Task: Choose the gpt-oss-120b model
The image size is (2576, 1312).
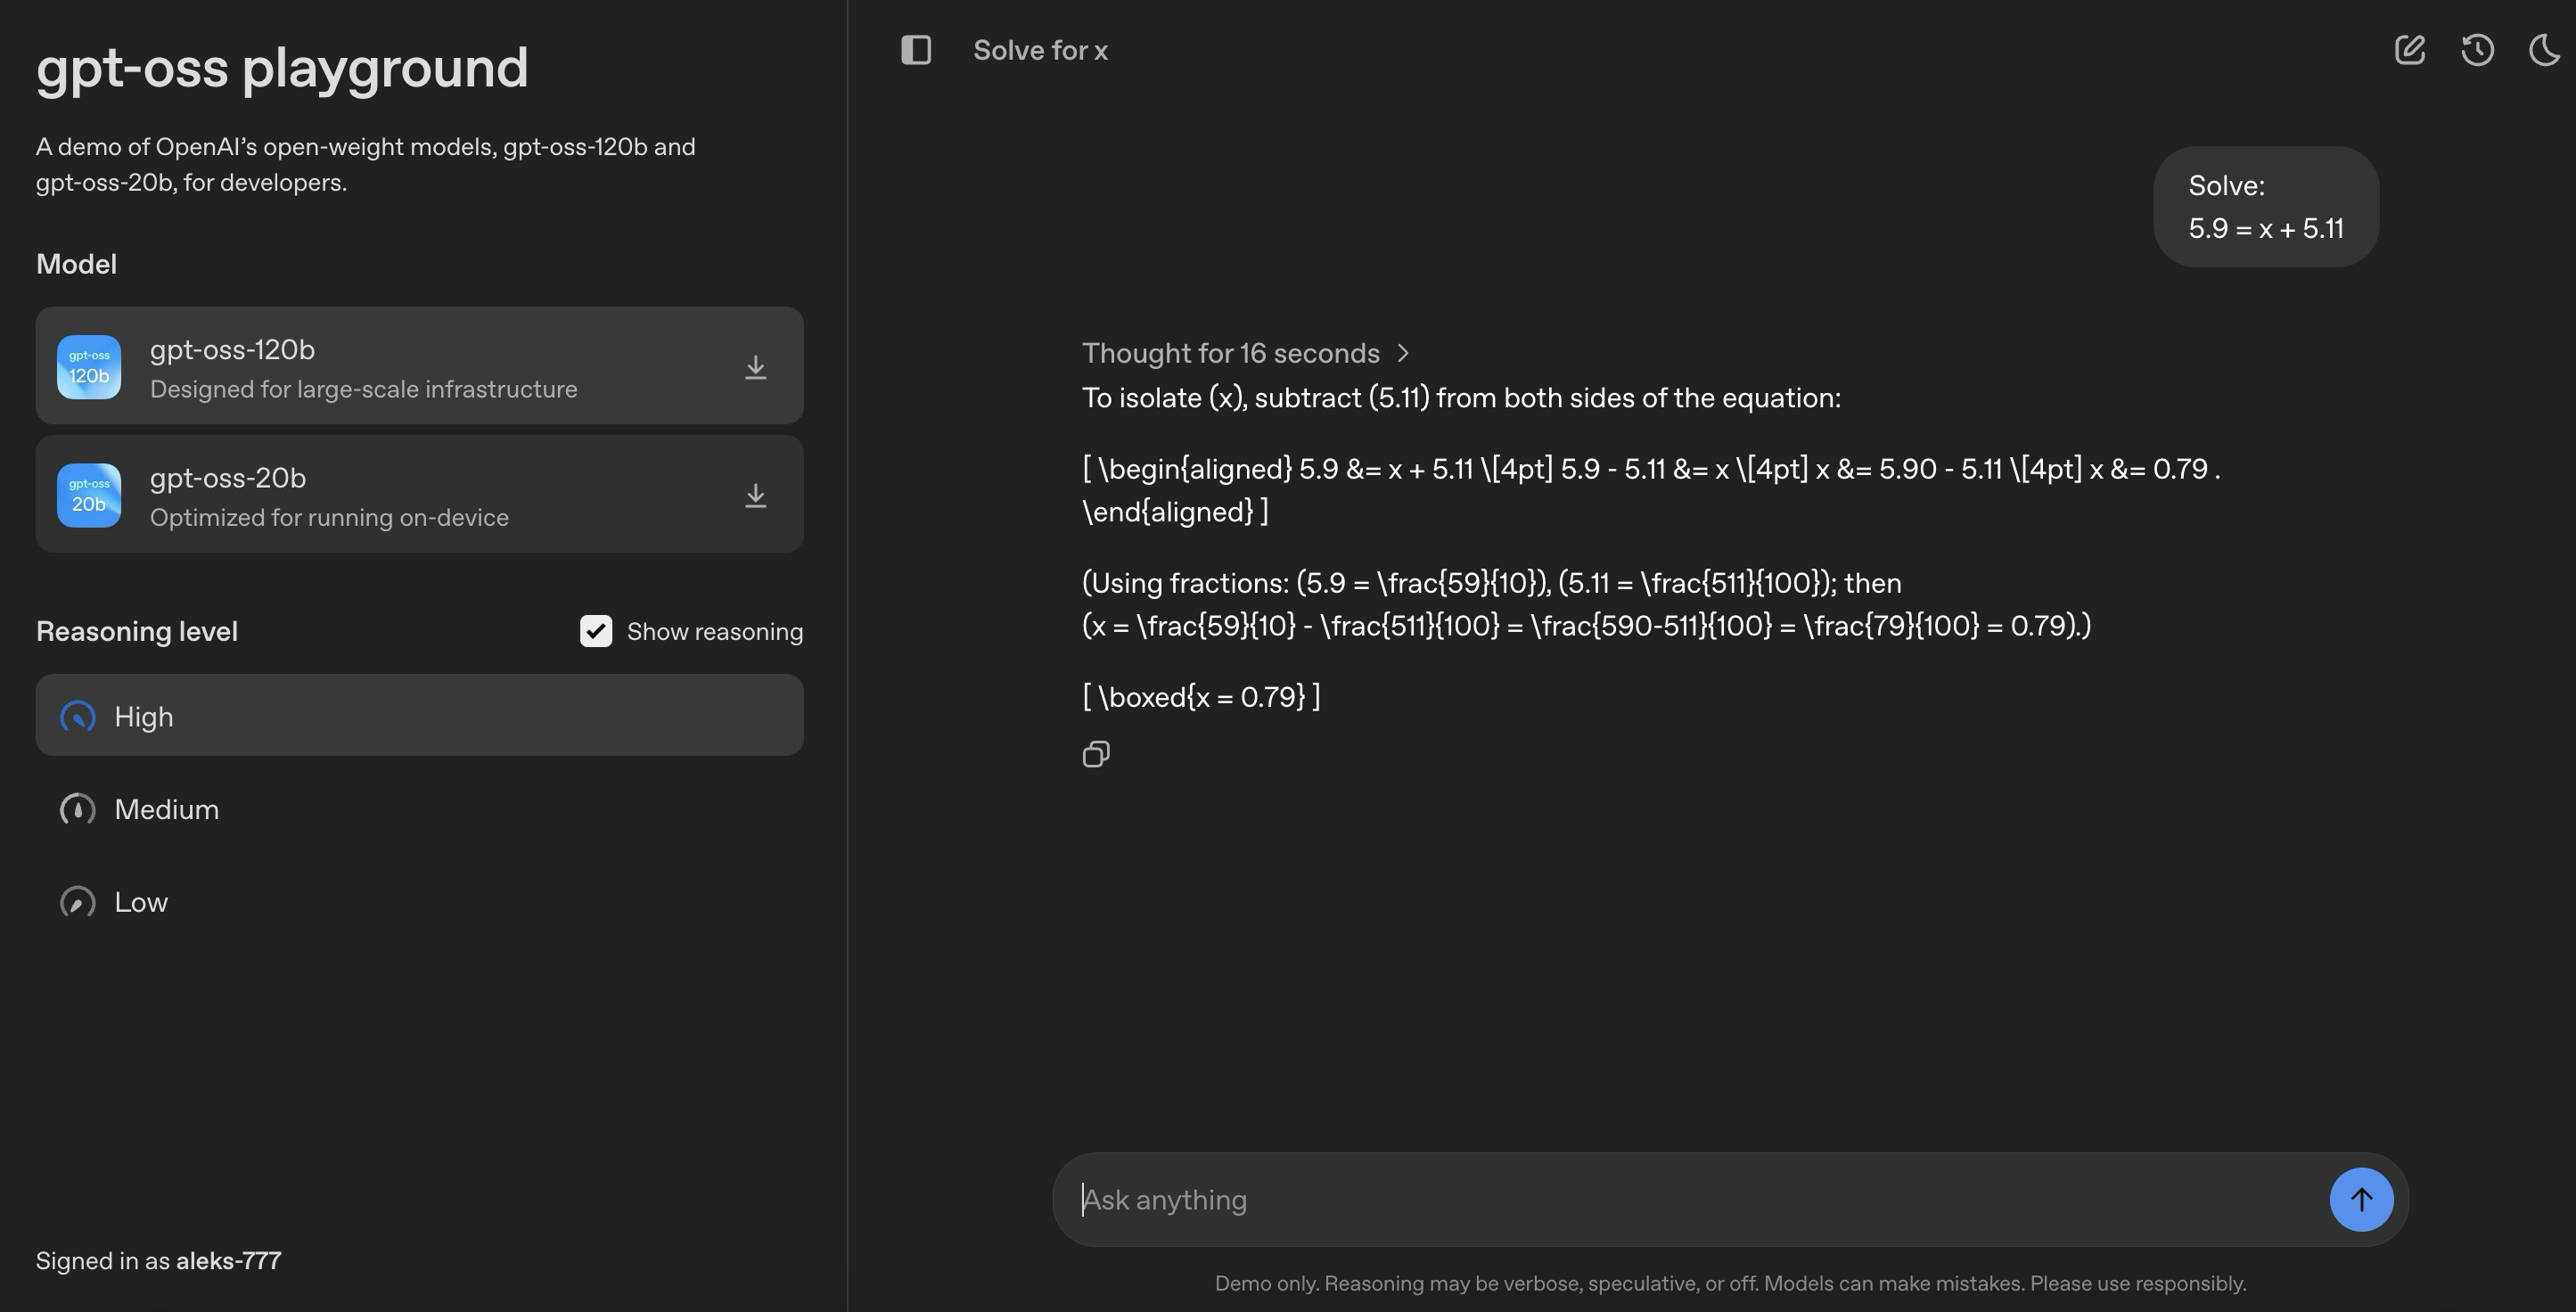Action: tap(420, 367)
